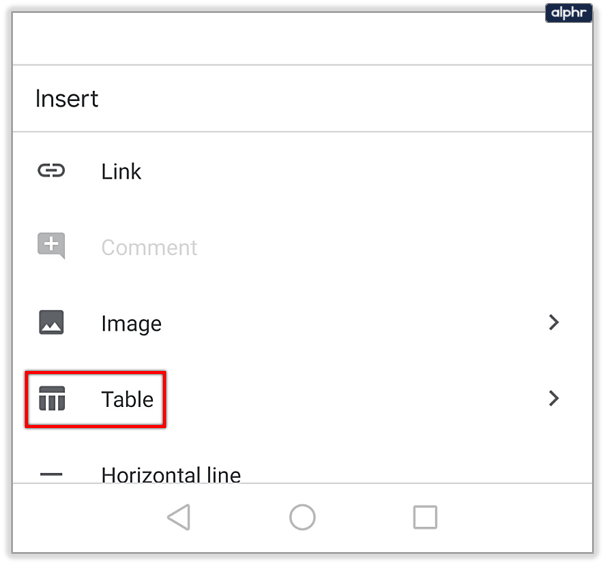
Task: Tap the Comment plus-bubble icon
Action: (51, 246)
